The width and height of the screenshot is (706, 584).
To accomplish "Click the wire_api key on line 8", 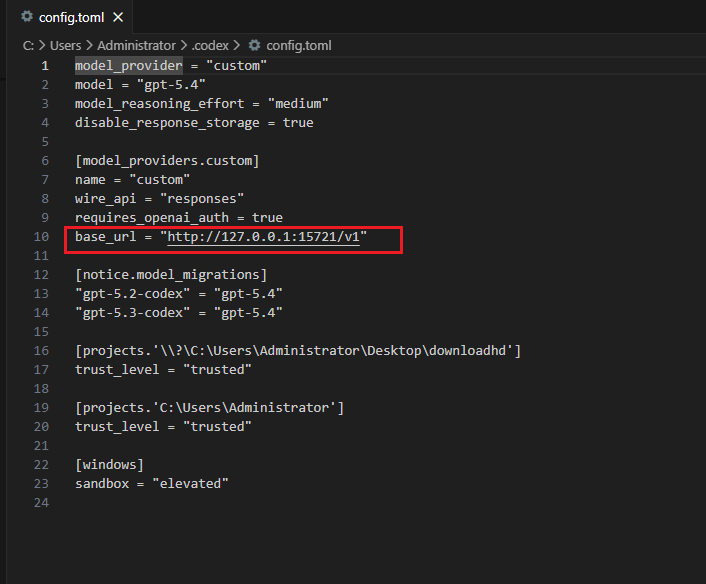I will tap(105, 199).
